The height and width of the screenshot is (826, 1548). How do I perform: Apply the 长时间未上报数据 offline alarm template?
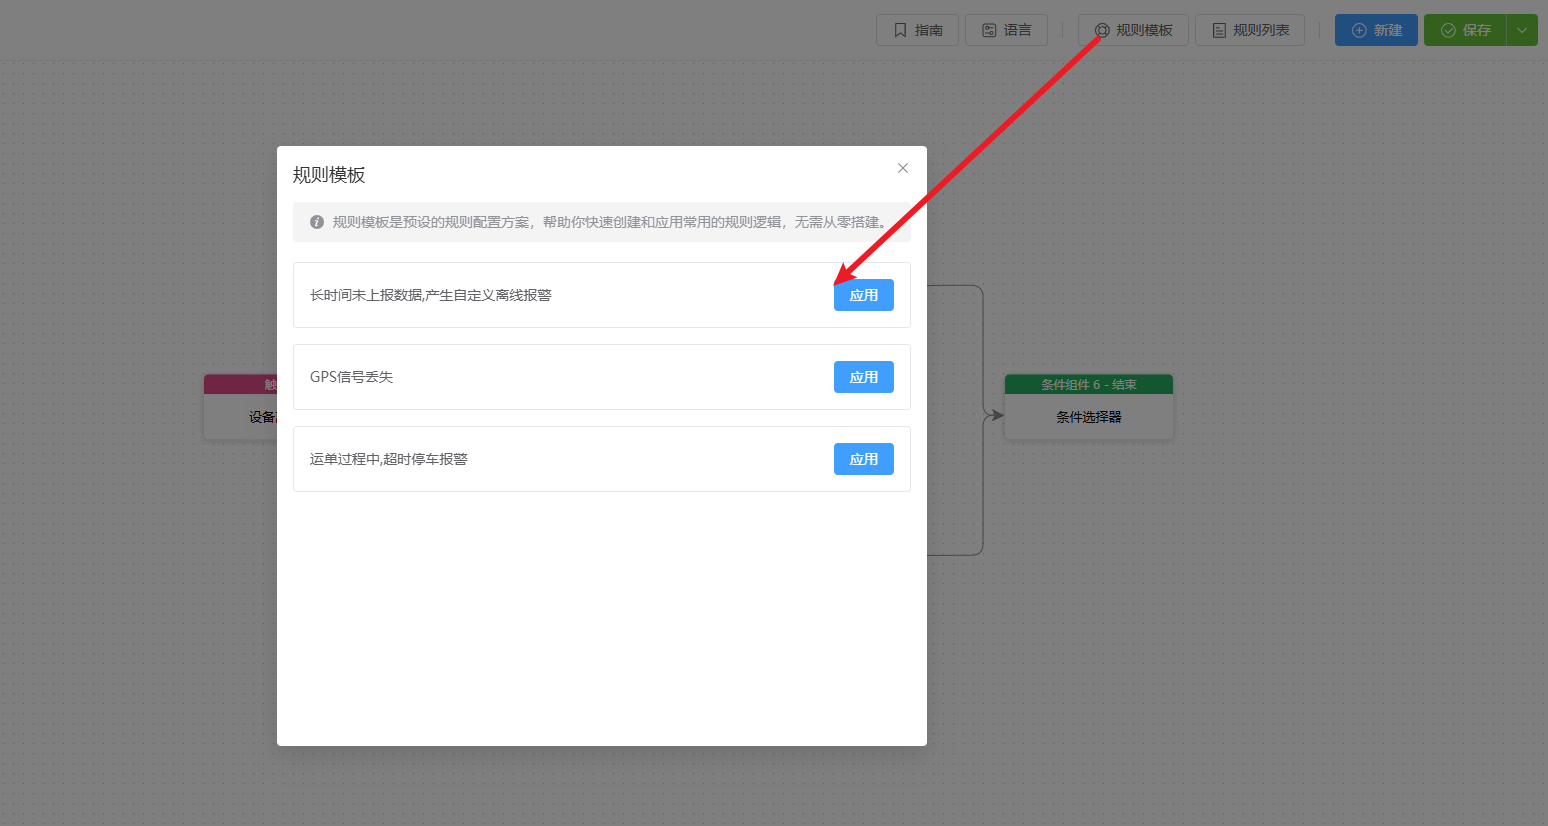point(863,295)
